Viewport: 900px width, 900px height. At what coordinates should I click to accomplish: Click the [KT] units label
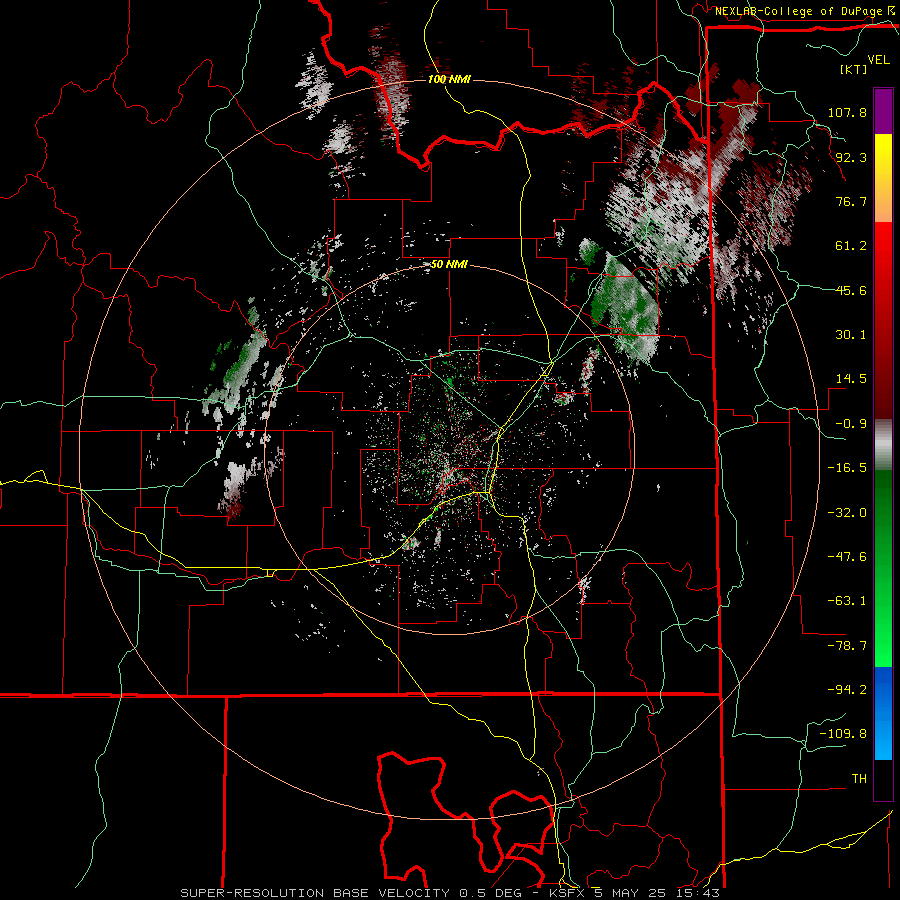[853, 69]
